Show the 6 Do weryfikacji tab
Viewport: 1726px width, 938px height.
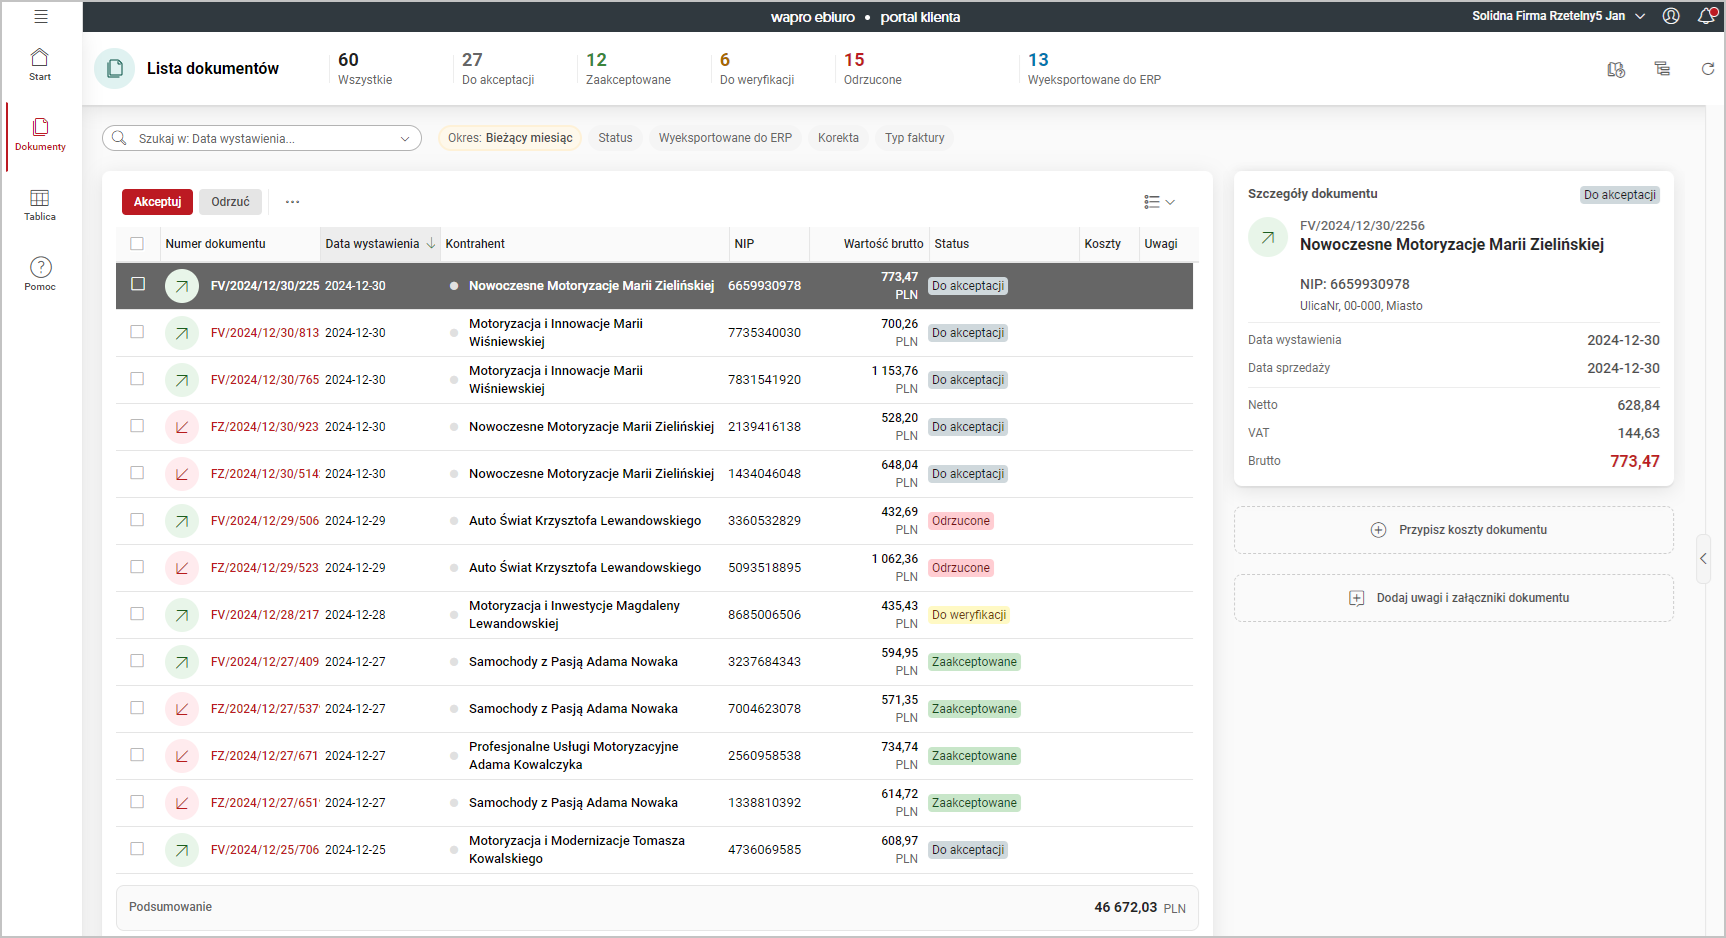pos(757,68)
